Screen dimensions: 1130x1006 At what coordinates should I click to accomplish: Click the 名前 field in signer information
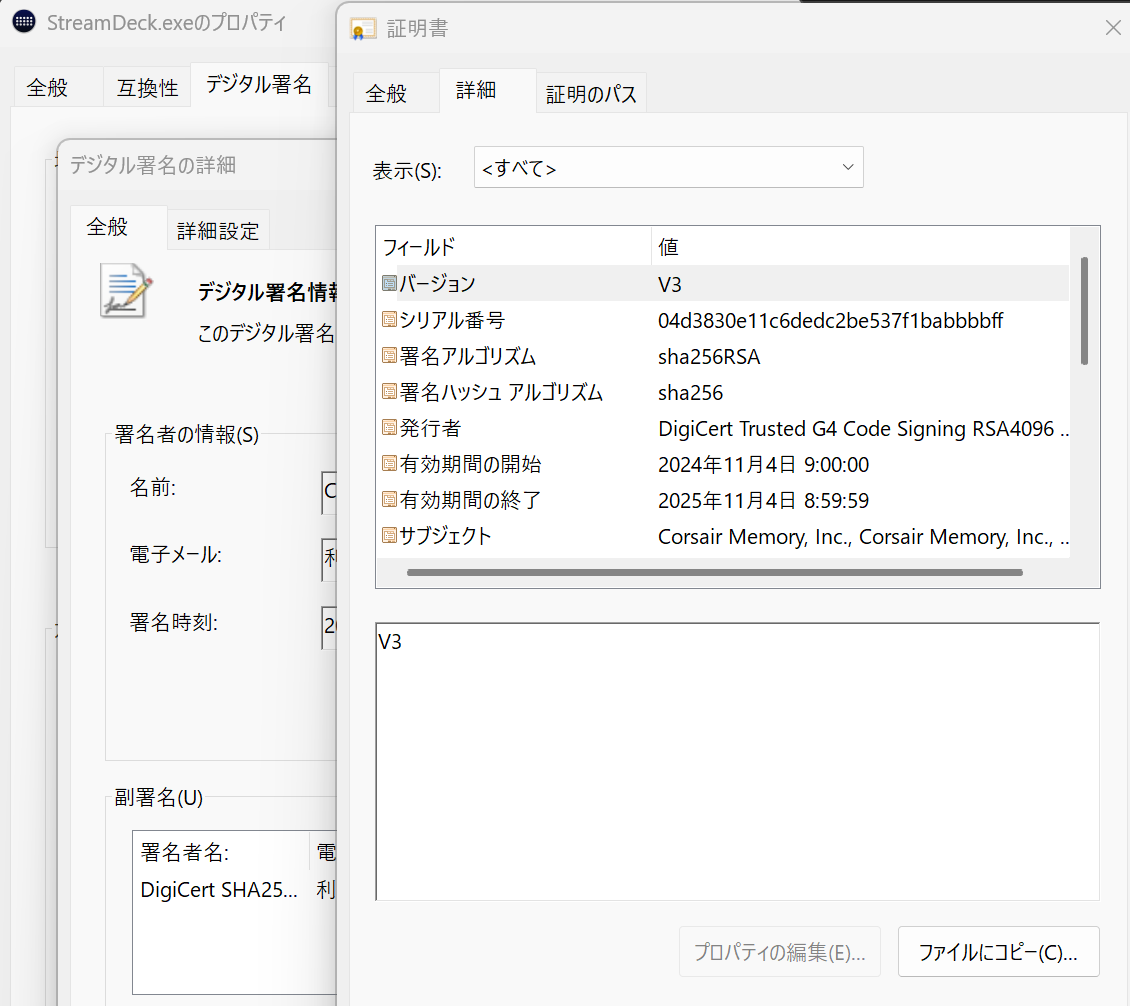(329, 492)
